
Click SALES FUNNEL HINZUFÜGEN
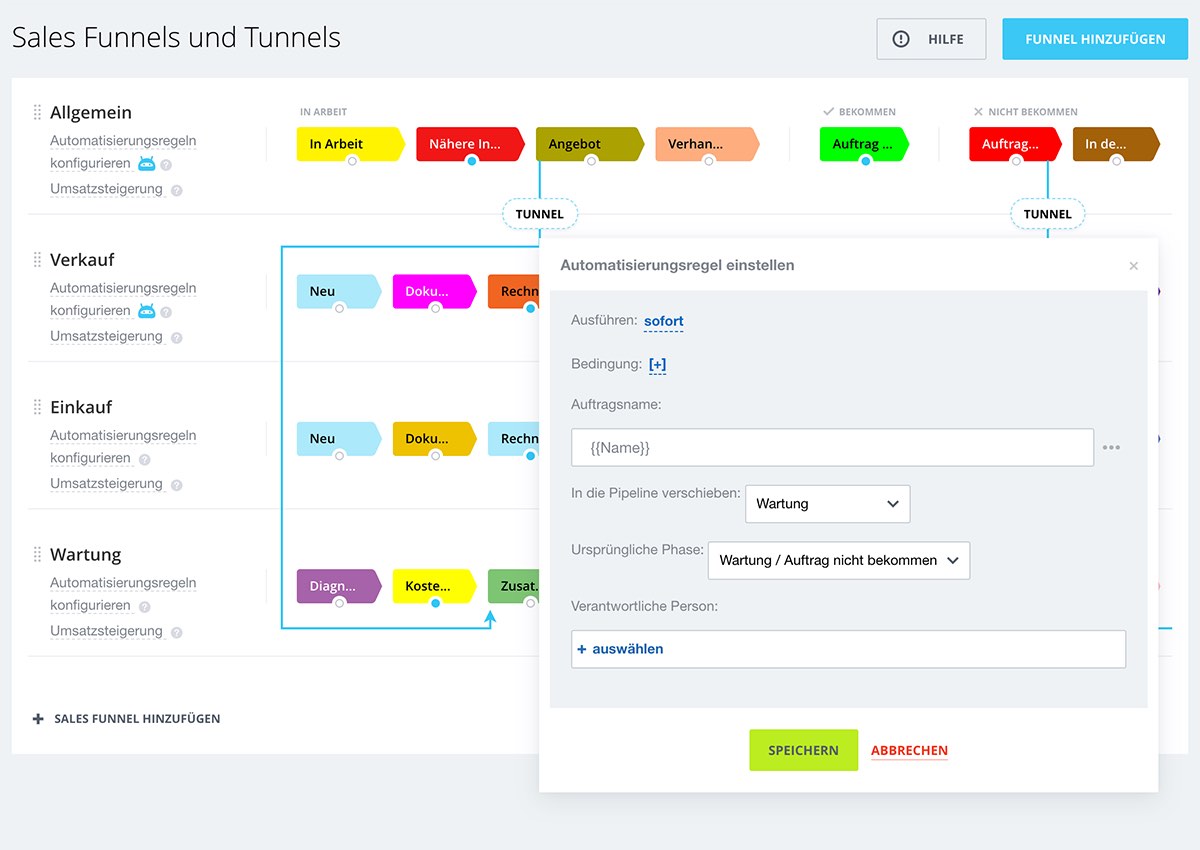click(x=126, y=718)
